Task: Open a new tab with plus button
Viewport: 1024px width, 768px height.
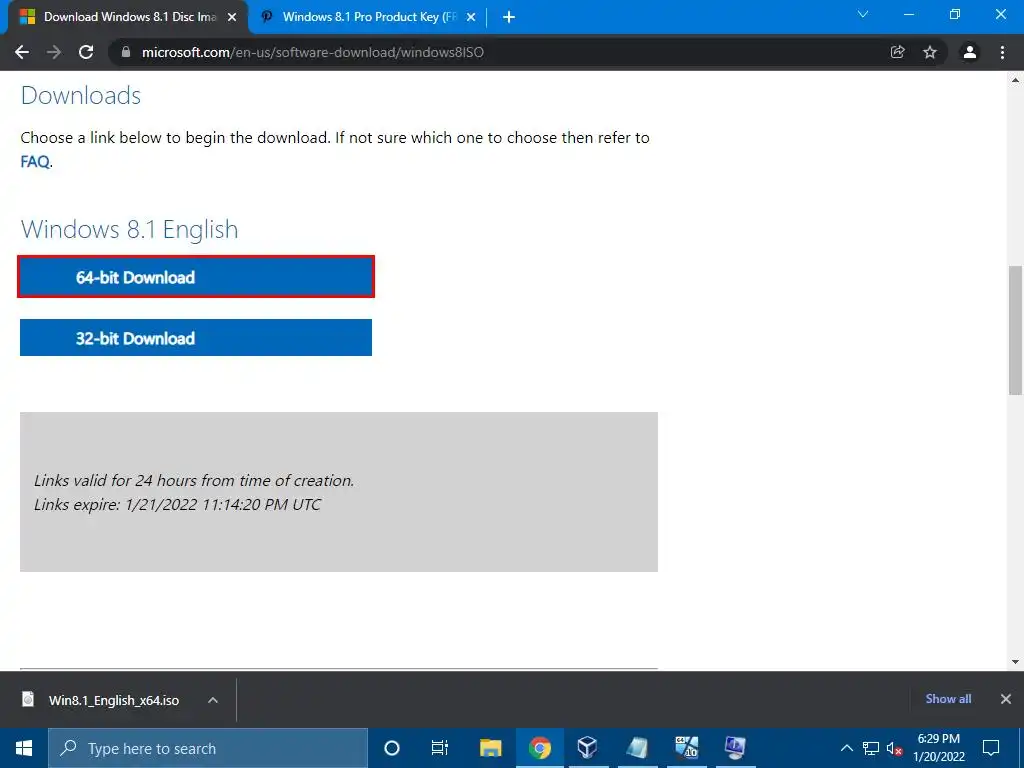Action: (x=509, y=17)
